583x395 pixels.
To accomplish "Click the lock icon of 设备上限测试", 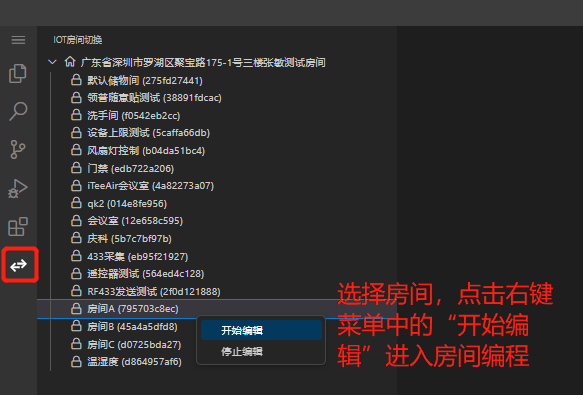I will tap(76, 132).
